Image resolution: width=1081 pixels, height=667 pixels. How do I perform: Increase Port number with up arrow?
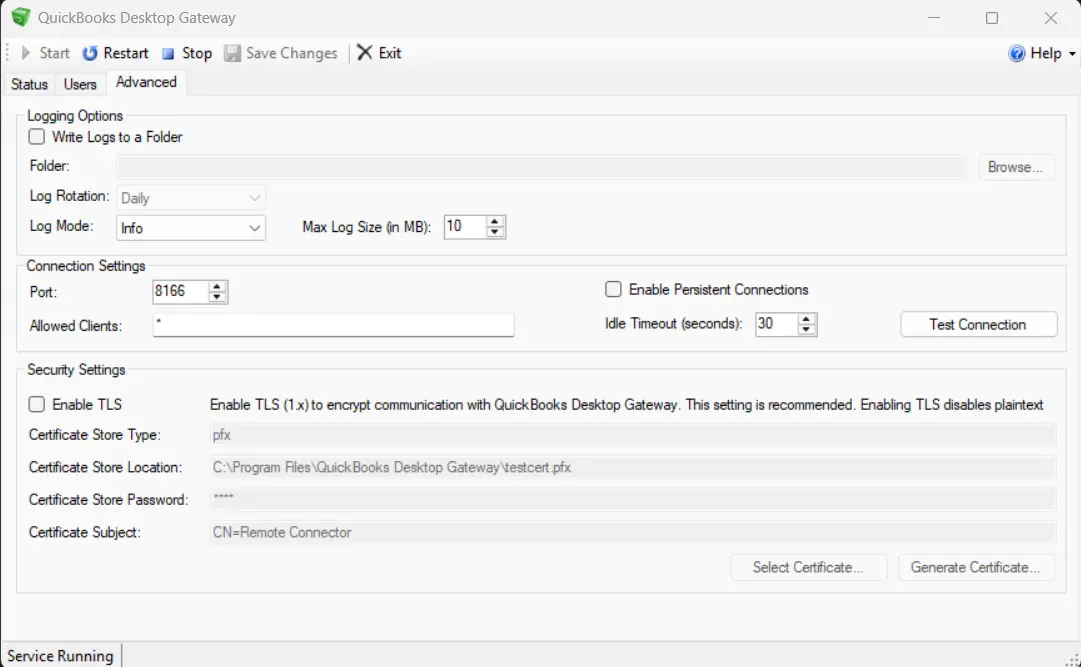pyautogui.click(x=216, y=286)
